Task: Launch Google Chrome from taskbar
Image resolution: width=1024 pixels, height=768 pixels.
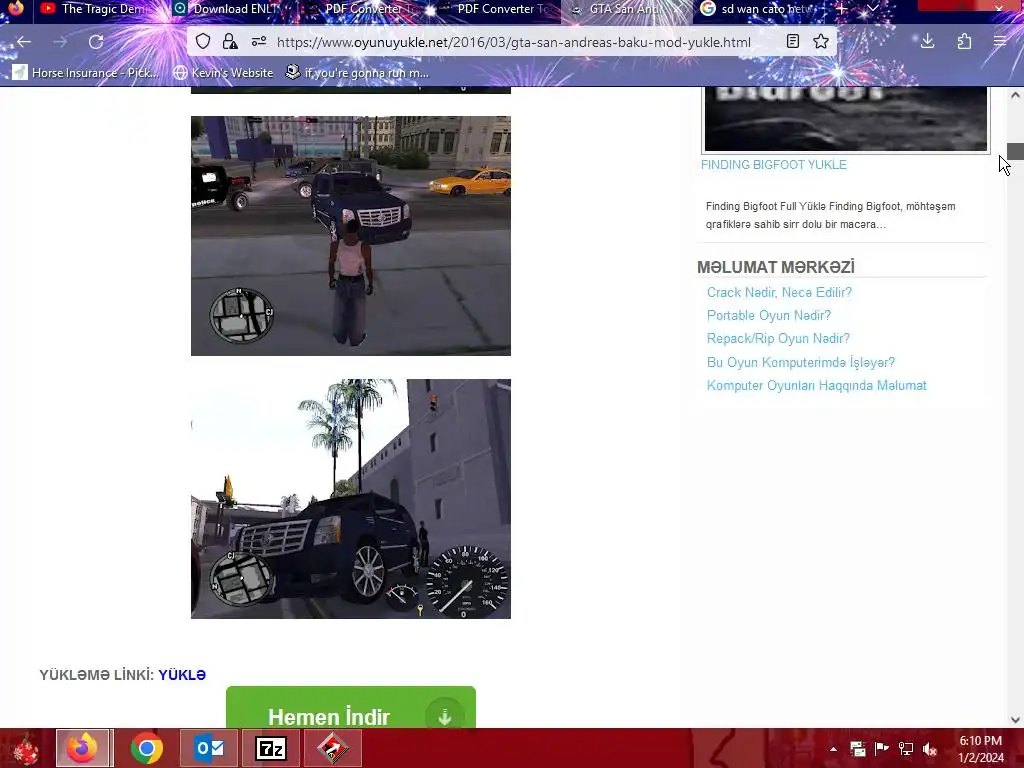Action: pos(146,748)
